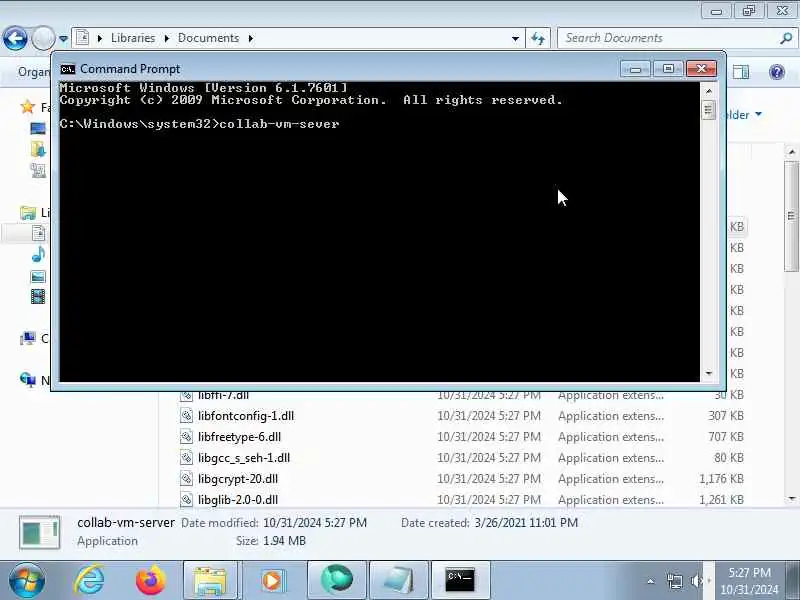
Task: Expand arrow between Libraries and Documents
Action: (x=166, y=38)
